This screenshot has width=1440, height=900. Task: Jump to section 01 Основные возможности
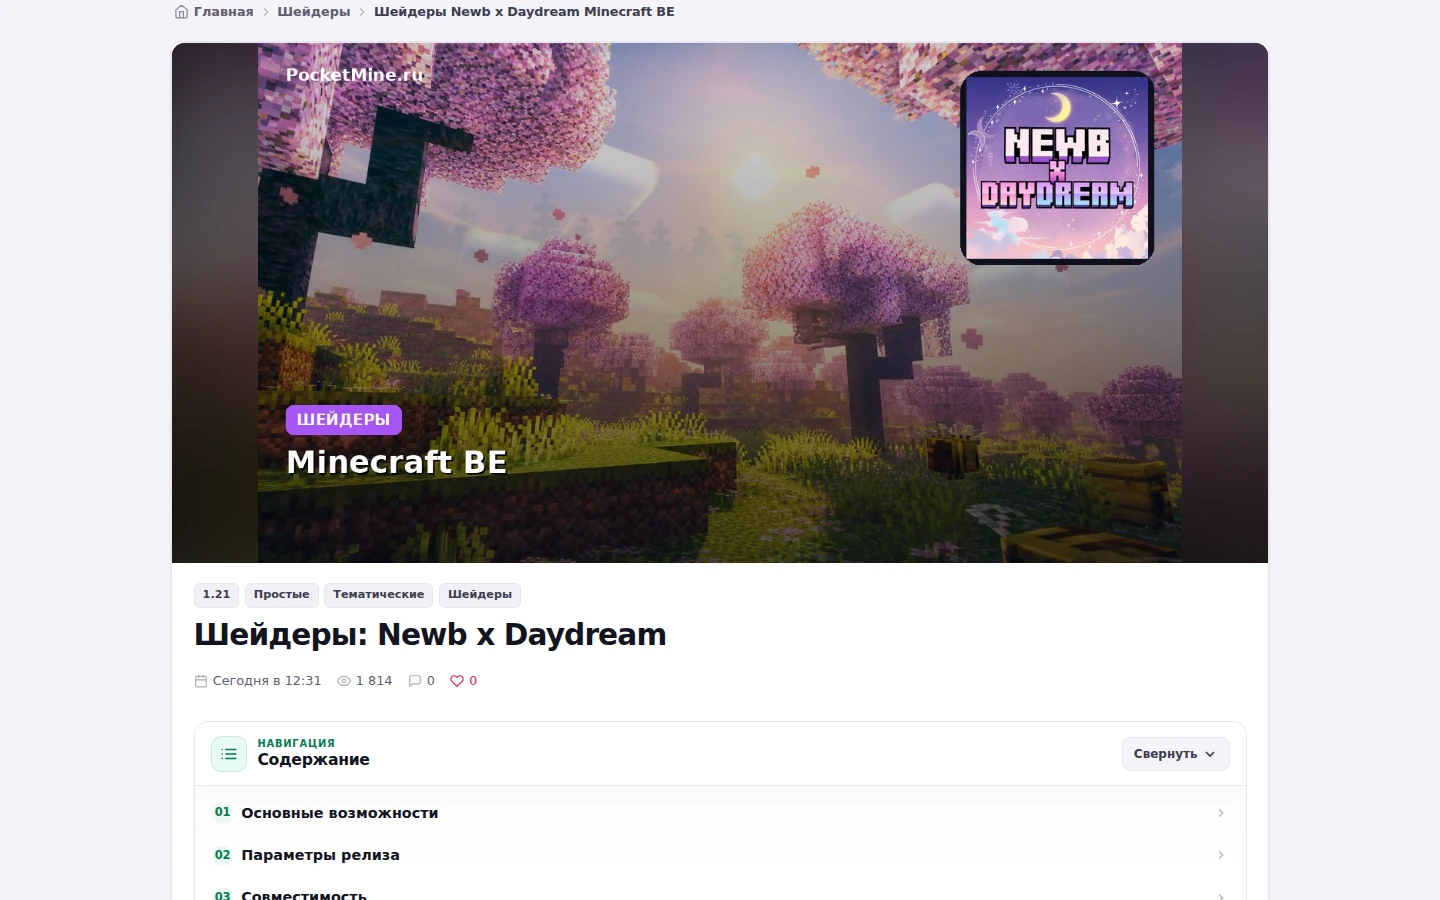click(x=720, y=813)
